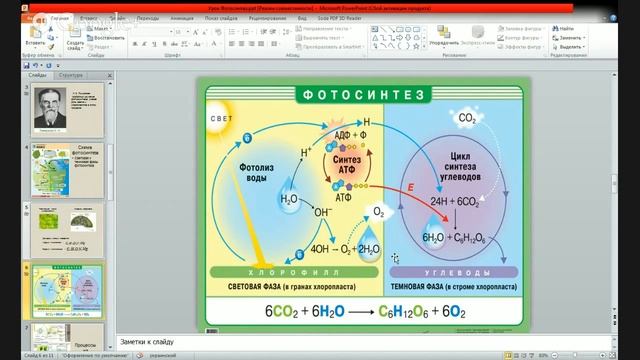
Task: Click the Copy icon in clipboard group
Action: 51,38
